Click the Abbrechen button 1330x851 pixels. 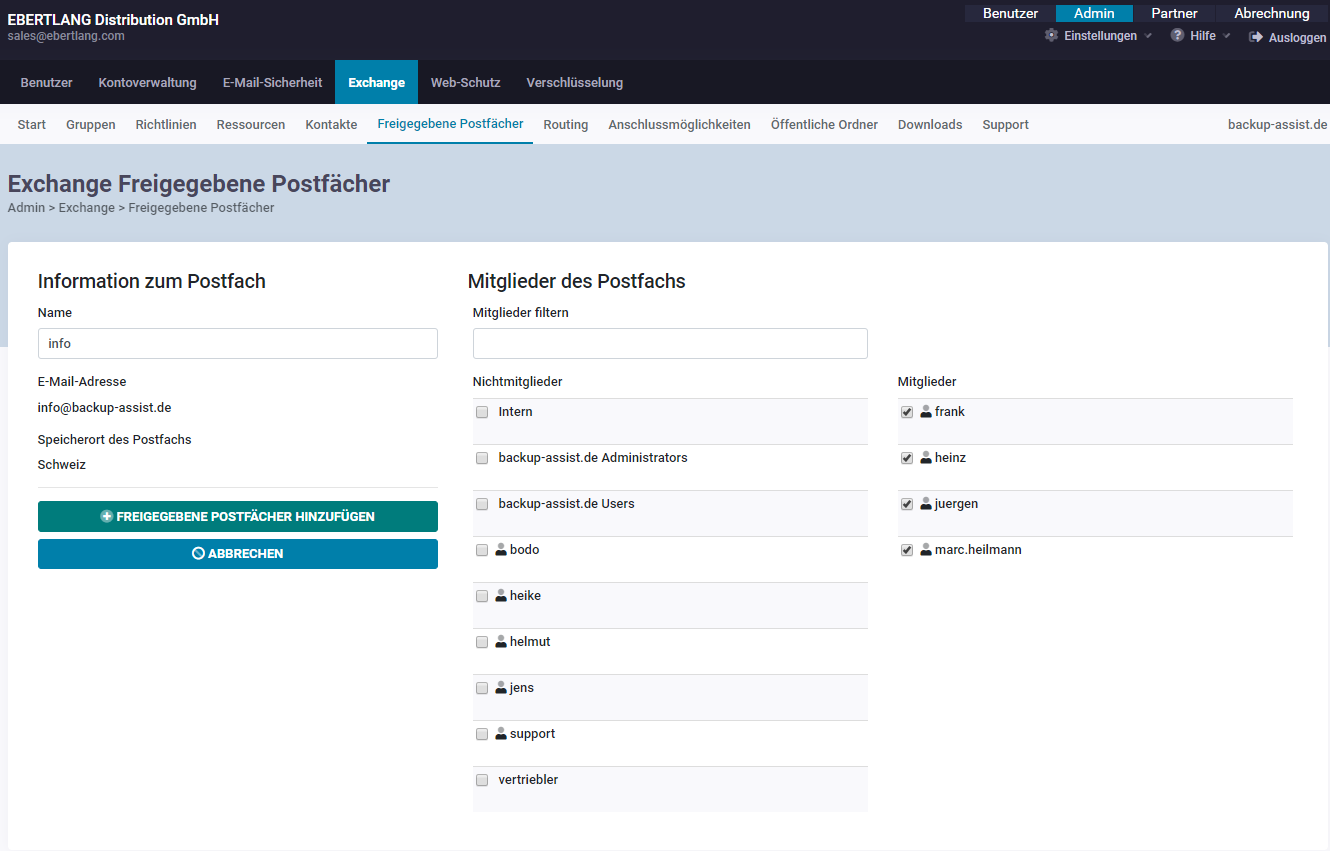238,554
